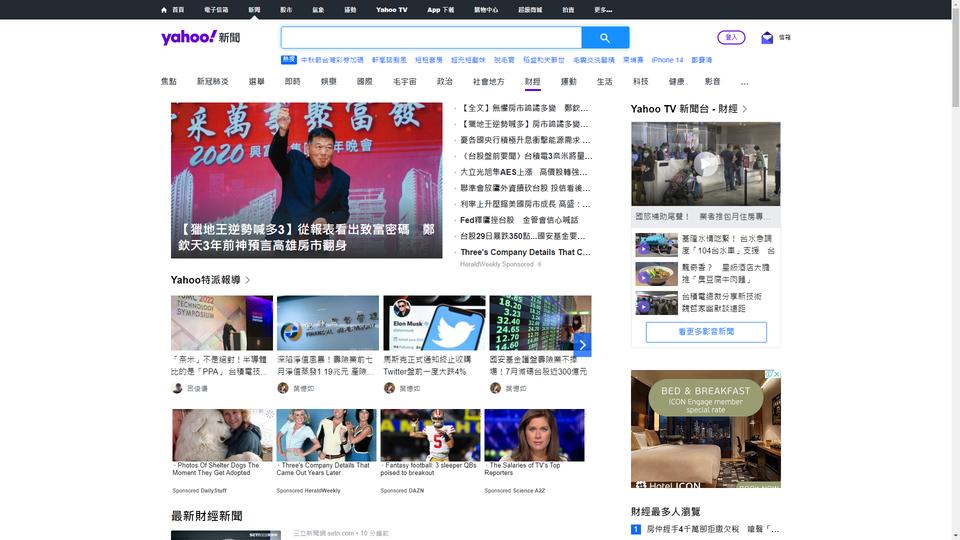Select the 娛樂 category tab
Screen dimensions: 960x540
click(328, 81)
